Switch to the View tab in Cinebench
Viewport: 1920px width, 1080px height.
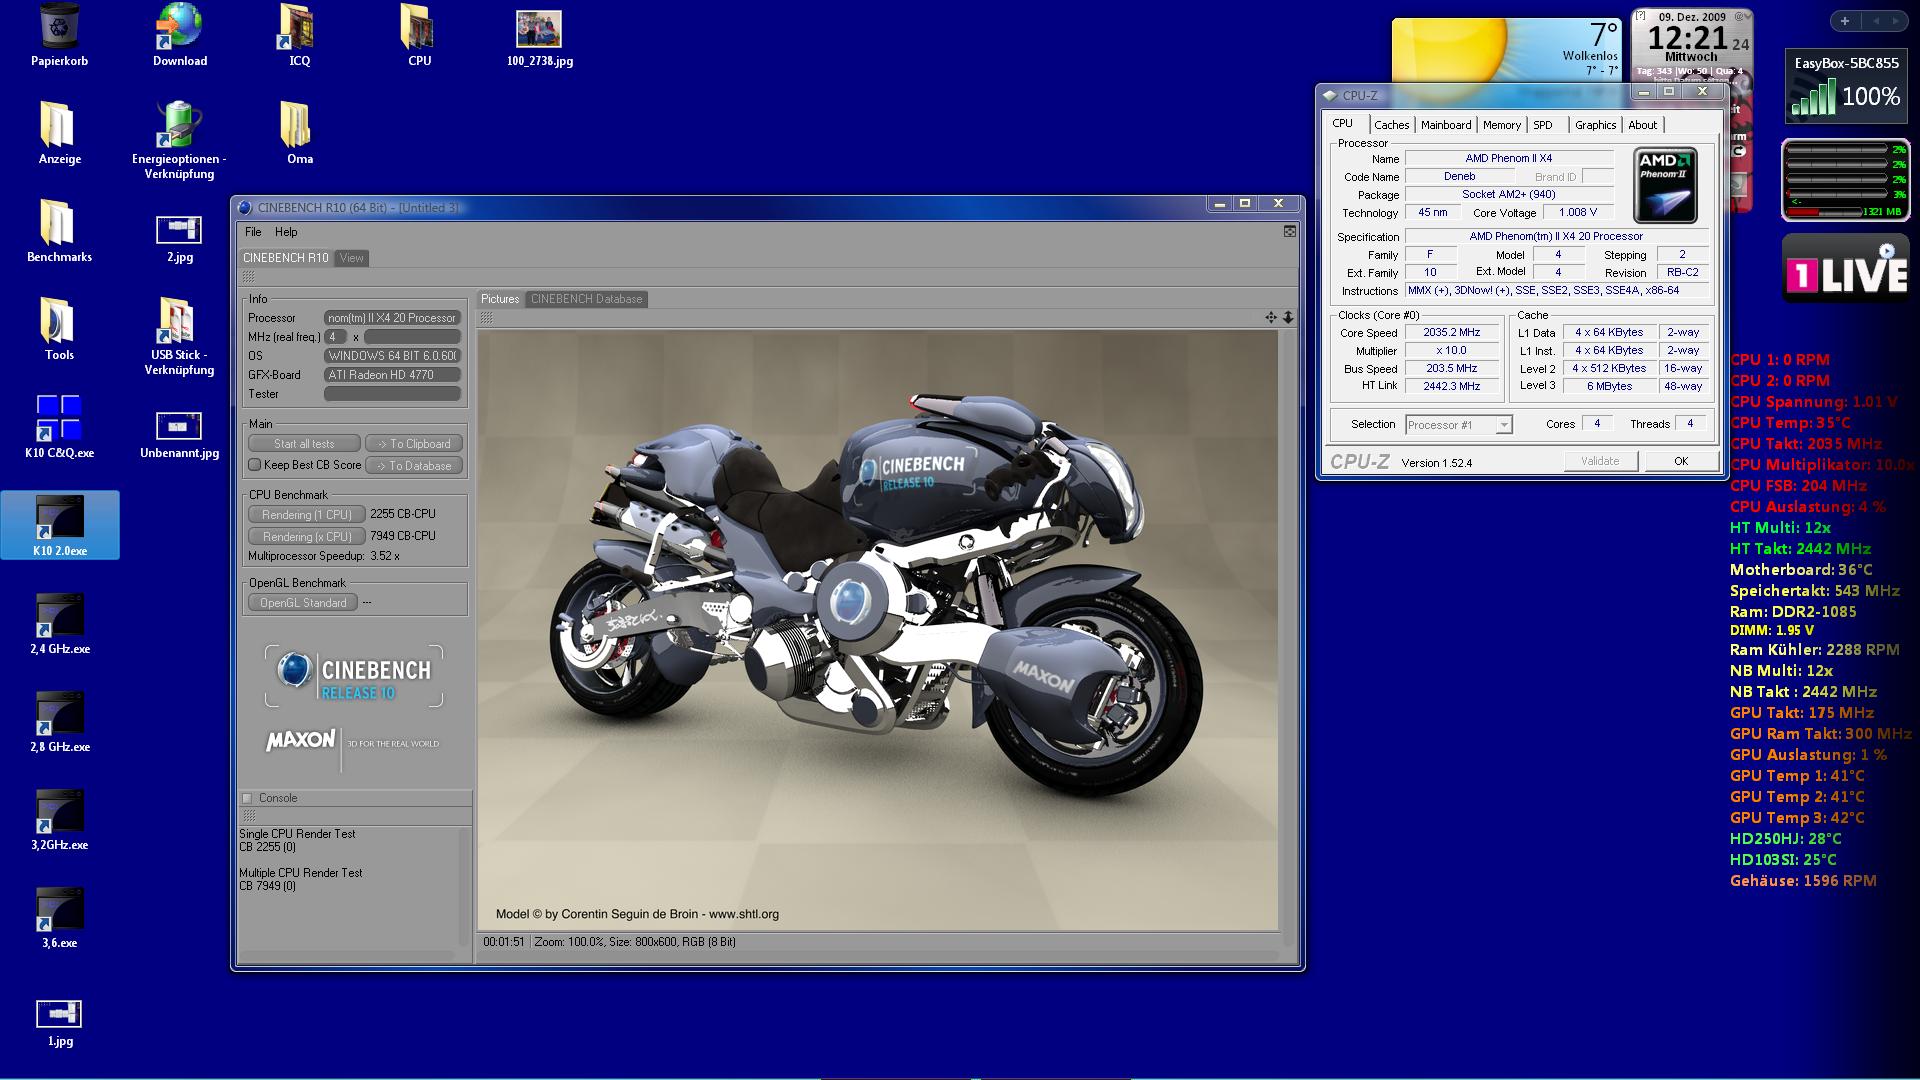coord(351,258)
